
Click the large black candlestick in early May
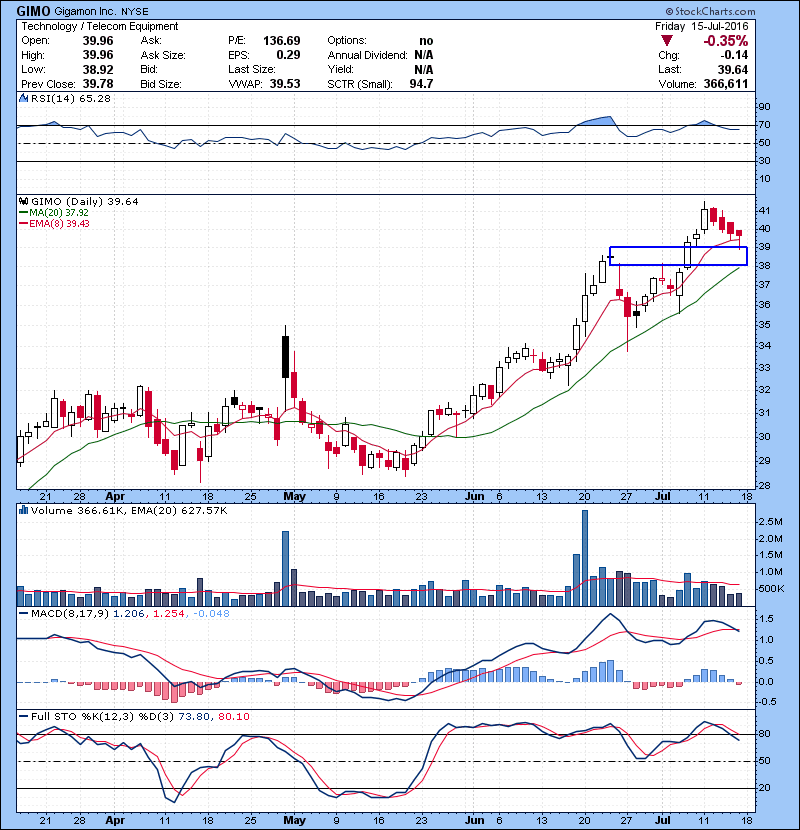click(x=286, y=357)
